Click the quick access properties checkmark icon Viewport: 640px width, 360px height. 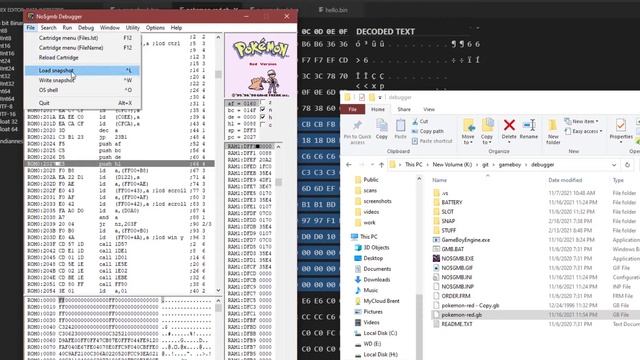(x=362, y=97)
